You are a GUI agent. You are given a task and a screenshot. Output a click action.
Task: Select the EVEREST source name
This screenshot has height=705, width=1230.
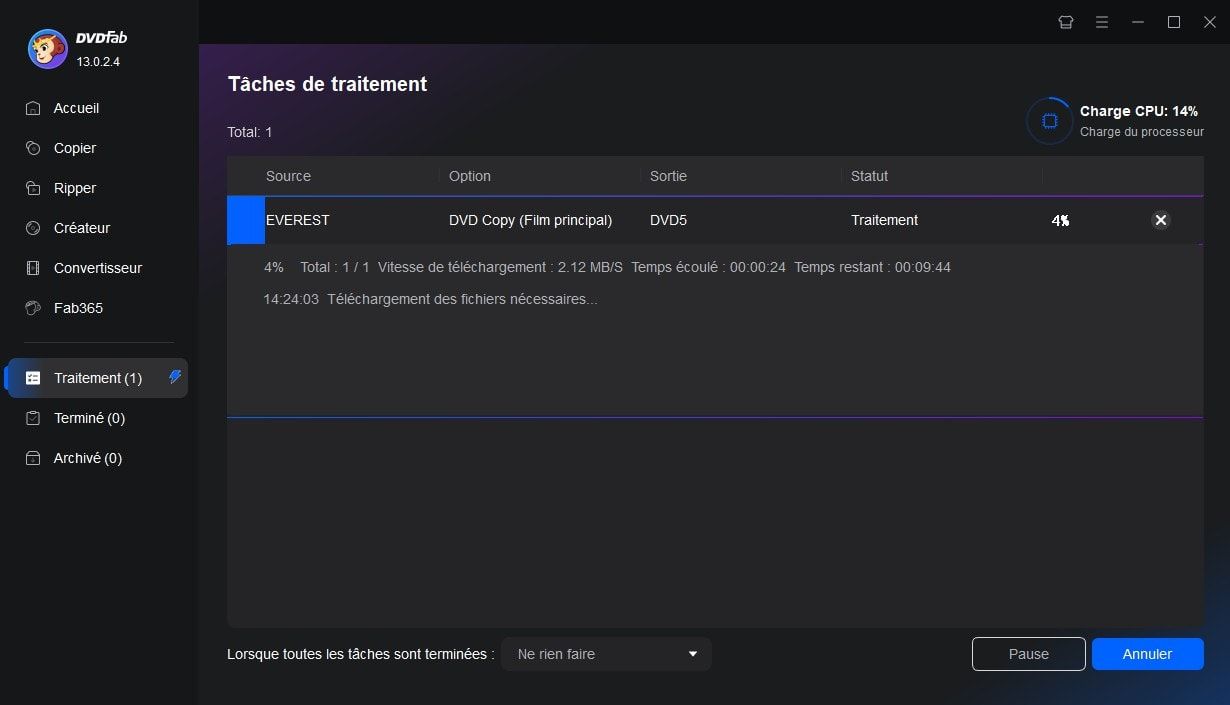tap(297, 220)
